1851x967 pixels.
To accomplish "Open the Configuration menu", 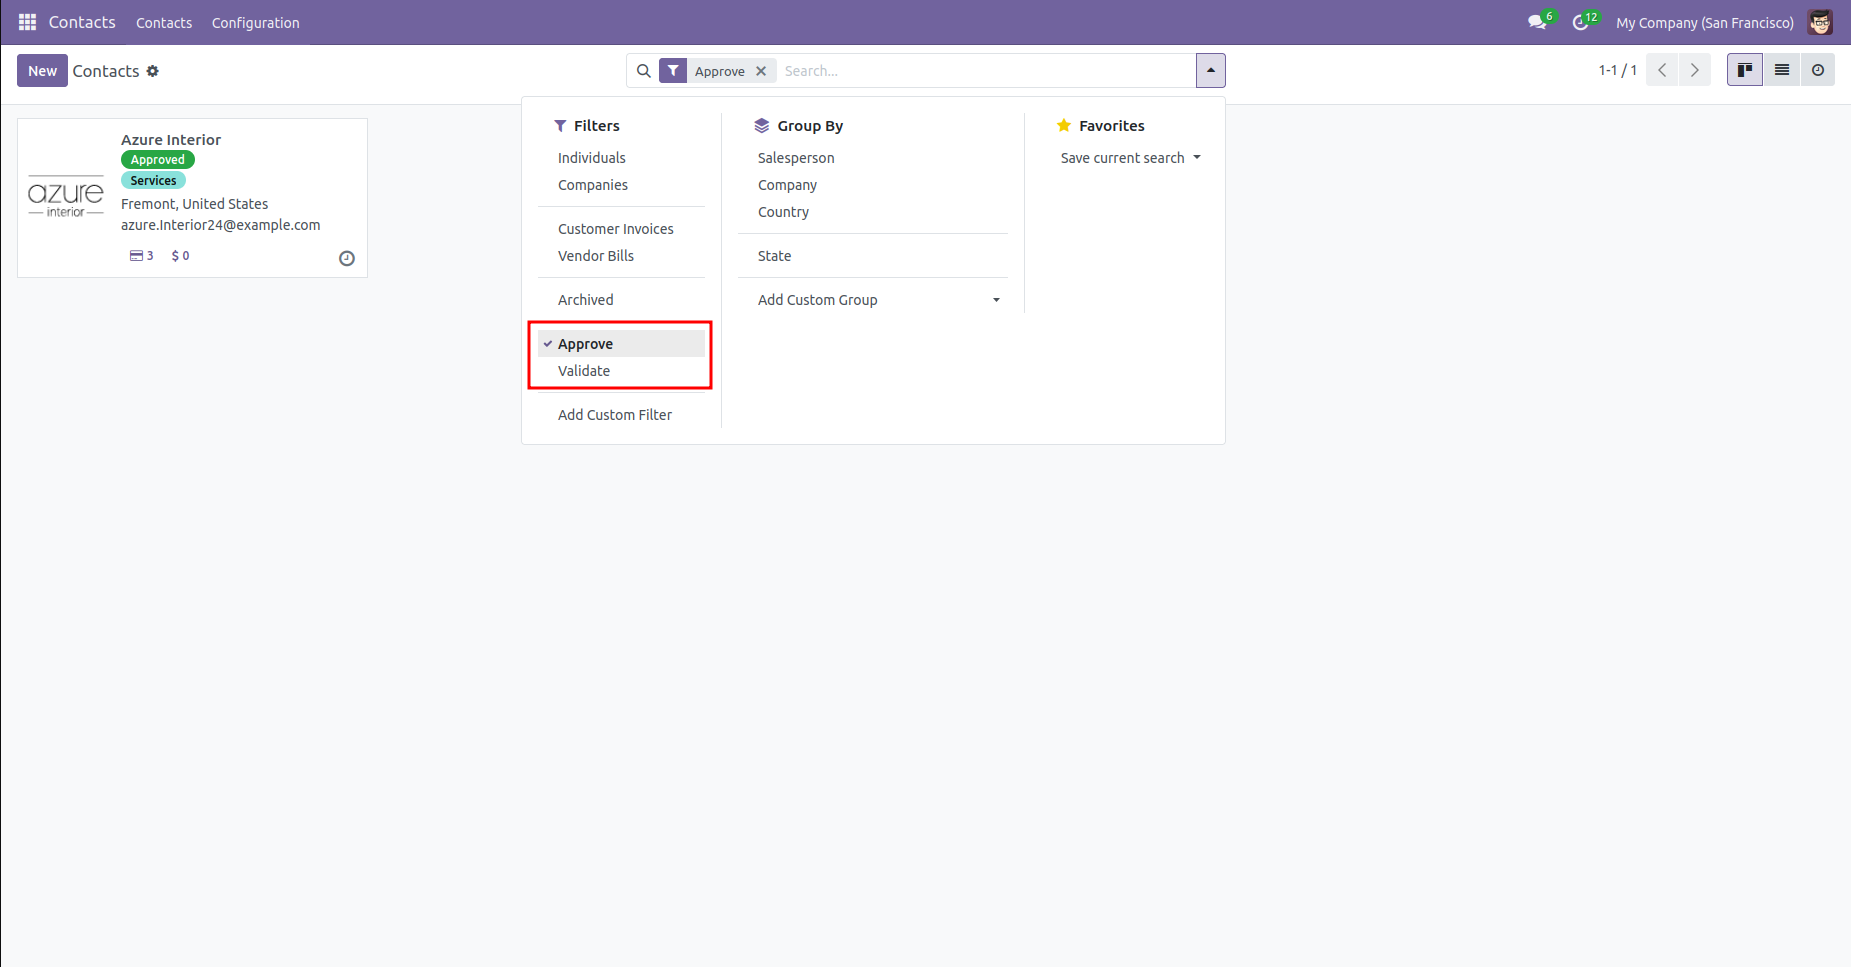I will click(255, 23).
